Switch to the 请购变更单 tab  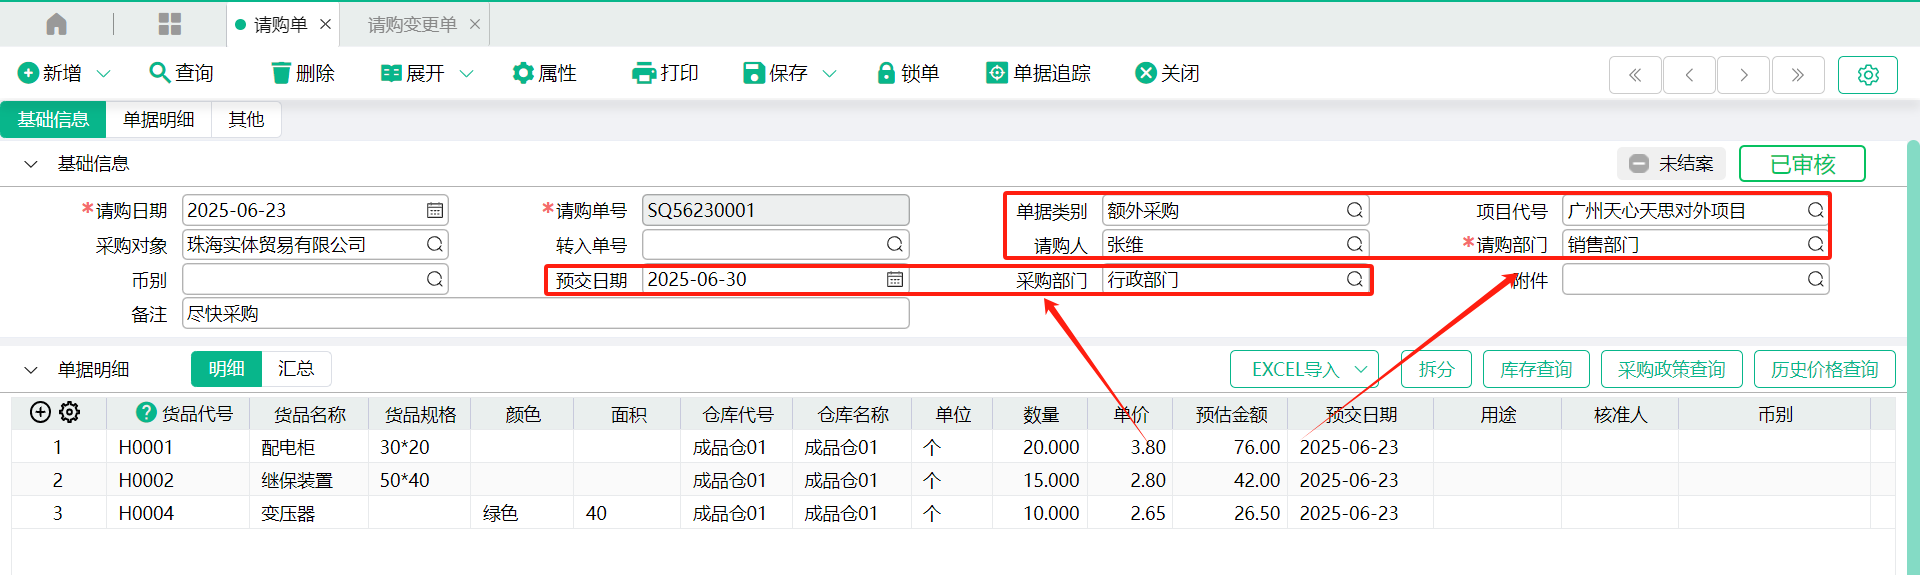pyautogui.click(x=412, y=24)
